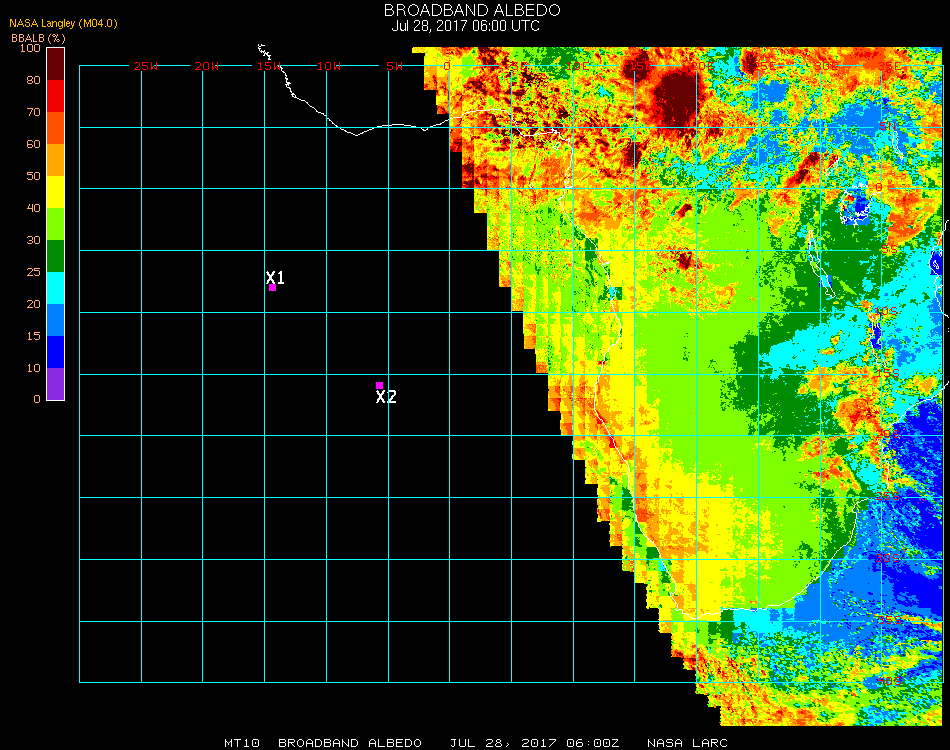Choose the purple 0-10% legend swatch
Viewport: 950px width, 750px height.
pos(55,384)
